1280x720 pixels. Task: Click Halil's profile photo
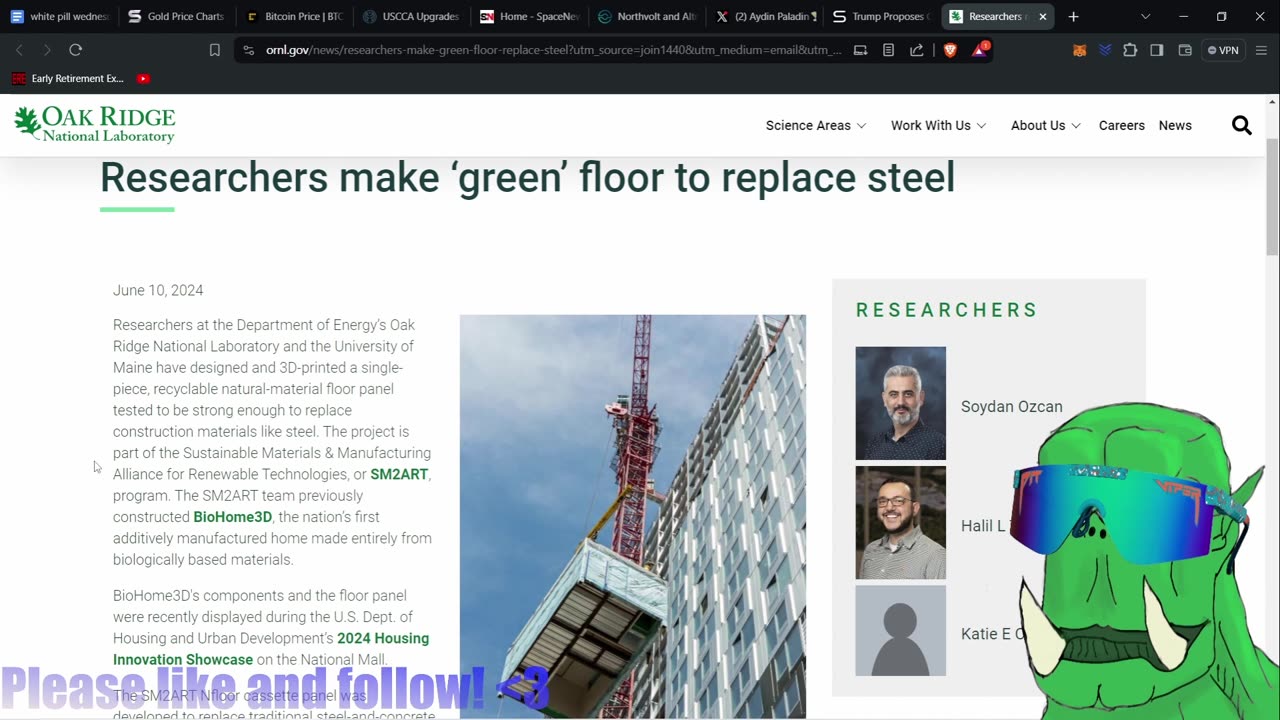(900, 522)
